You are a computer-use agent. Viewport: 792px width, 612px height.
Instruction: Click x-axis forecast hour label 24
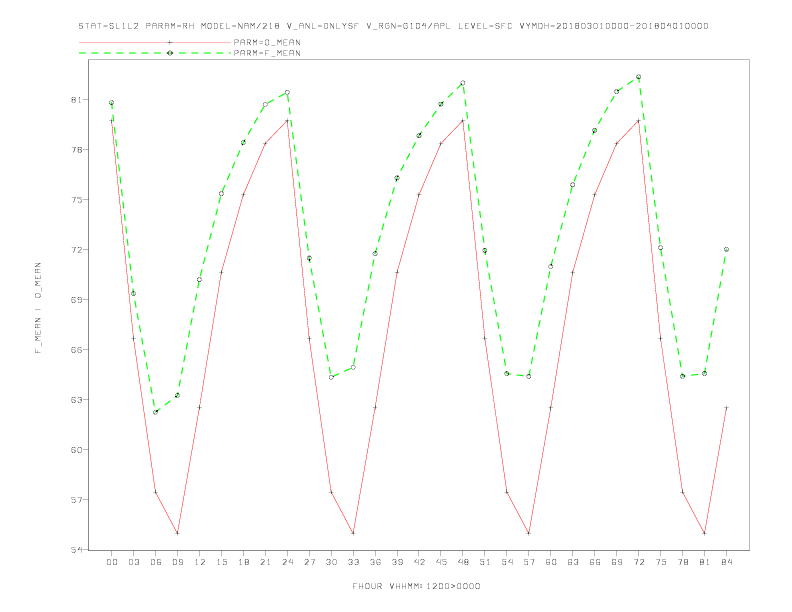[x=287, y=562]
